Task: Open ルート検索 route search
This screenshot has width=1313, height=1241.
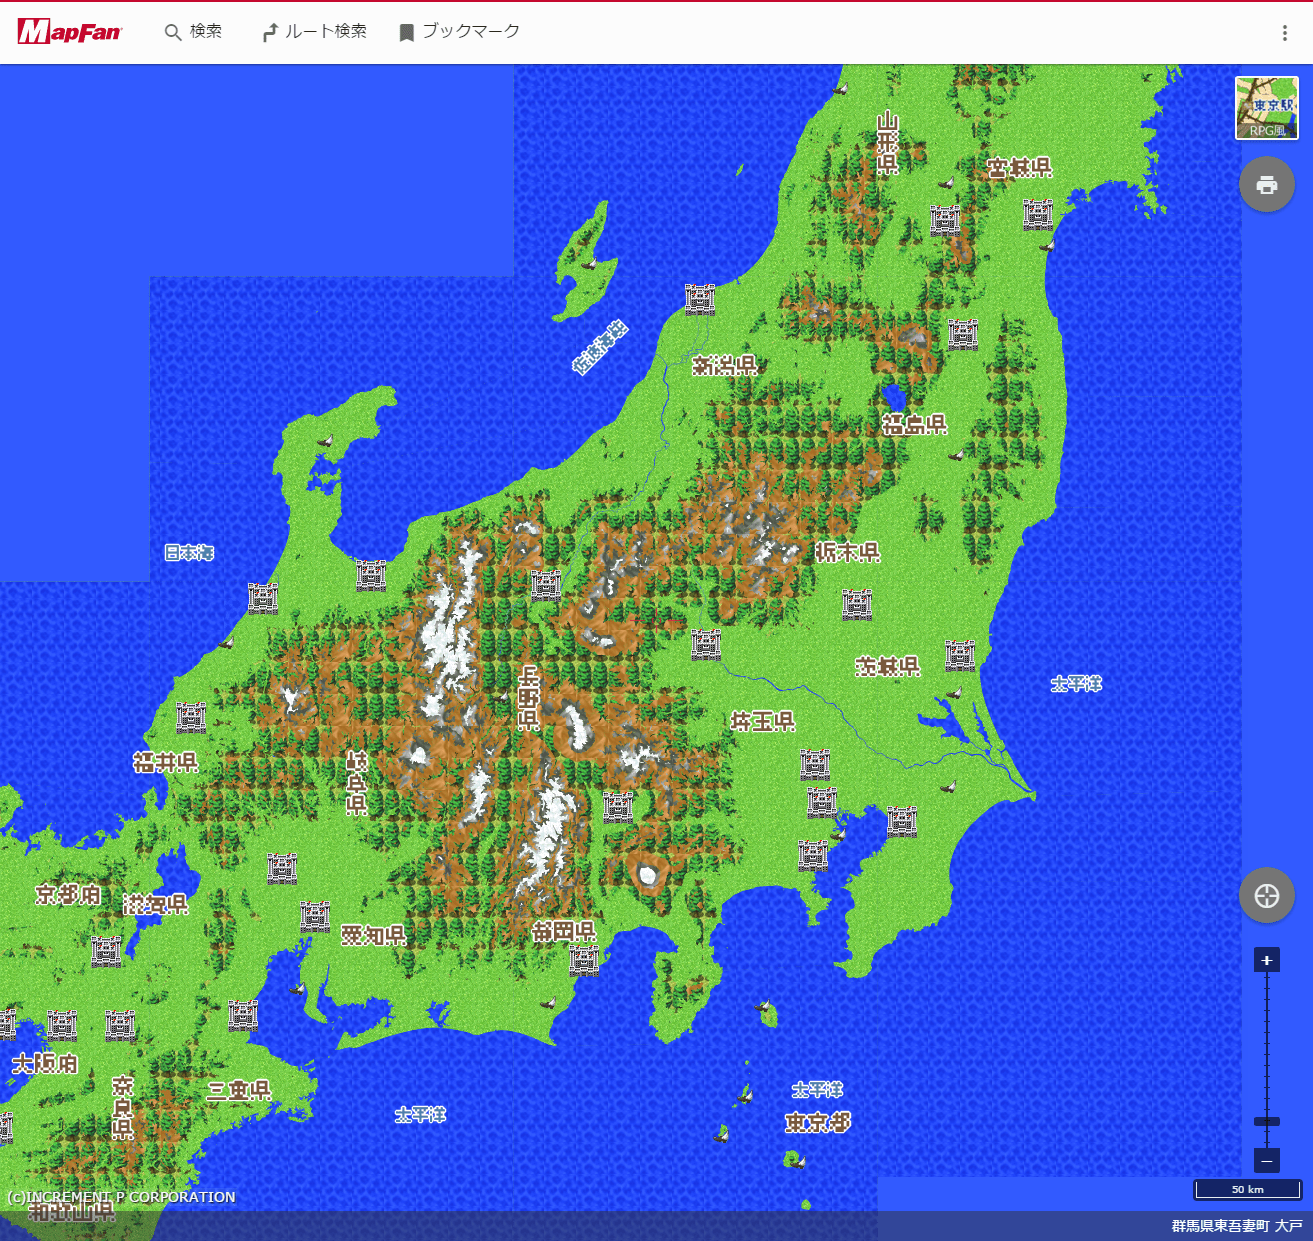Action: pyautogui.click(x=314, y=32)
